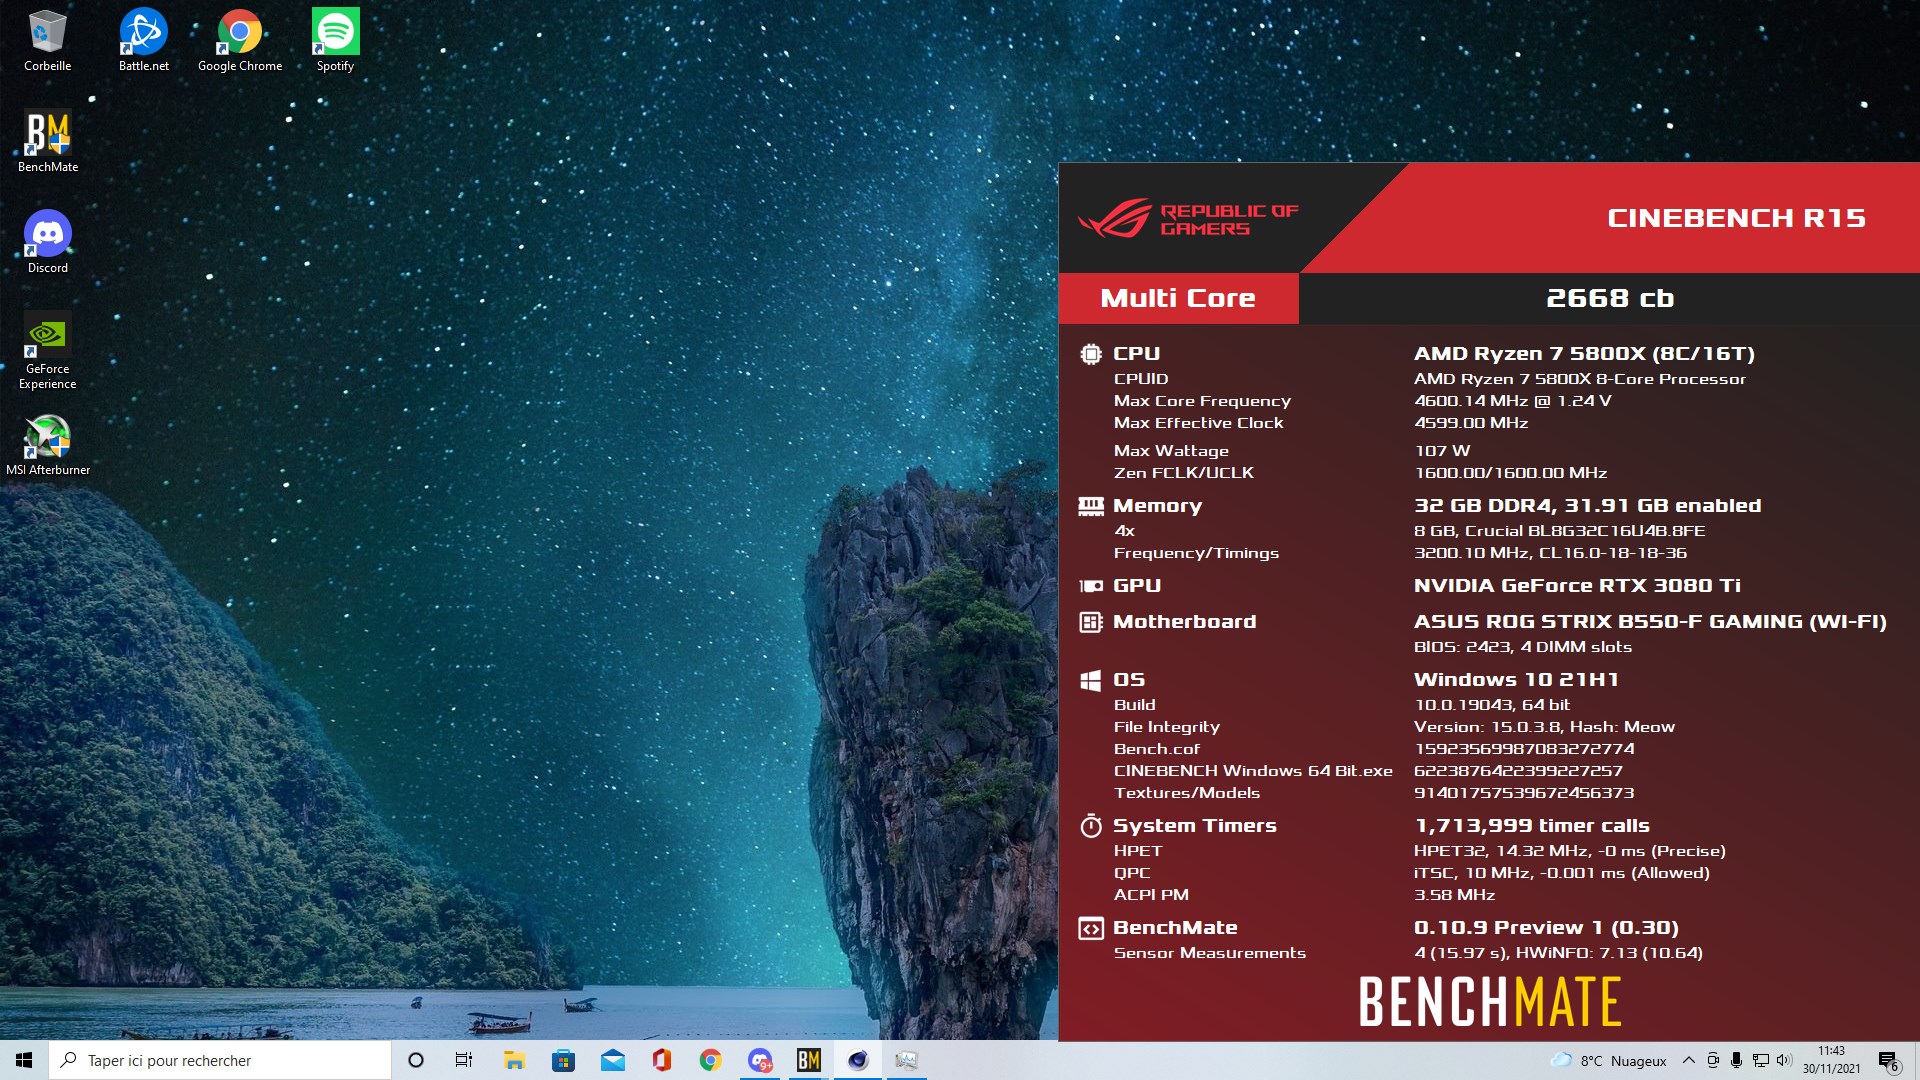Click the 3.58 MHz ACPI PM value

(x=1454, y=895)
